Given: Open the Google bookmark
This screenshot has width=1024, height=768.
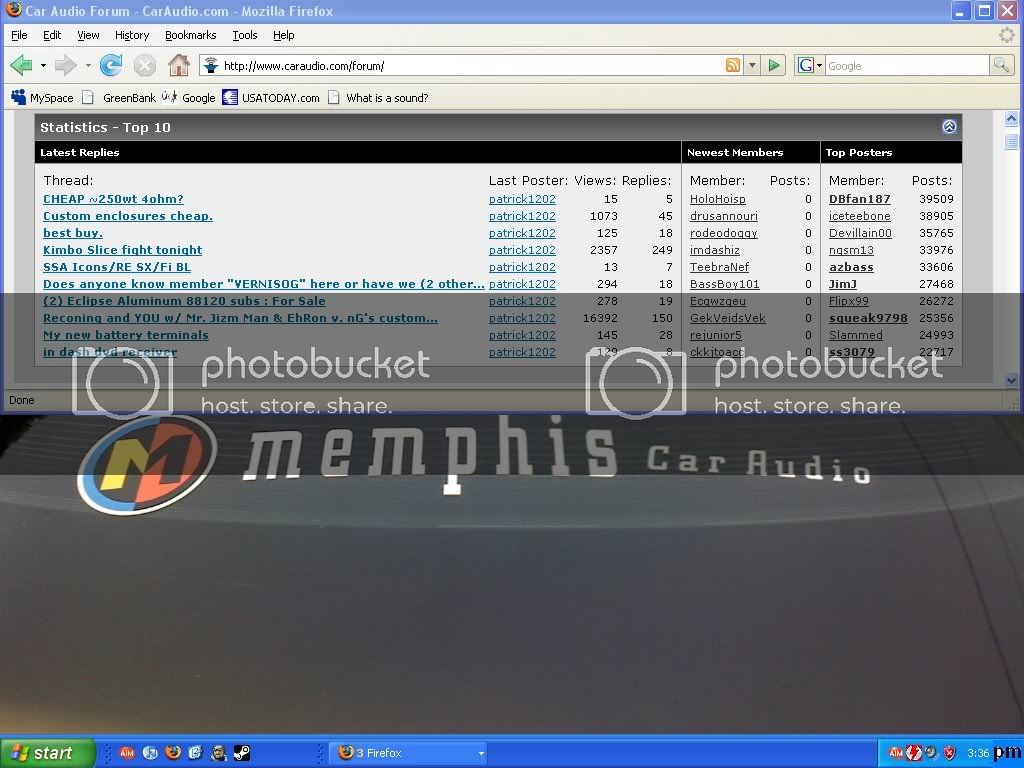Looking at the screenshot, I should (189, 98).
